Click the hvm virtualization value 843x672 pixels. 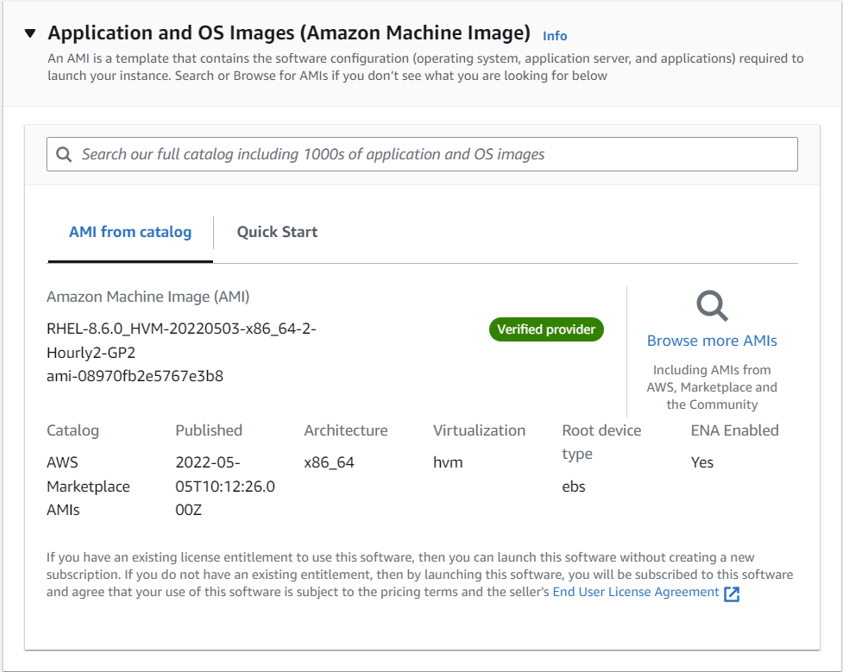click(448, 463)
